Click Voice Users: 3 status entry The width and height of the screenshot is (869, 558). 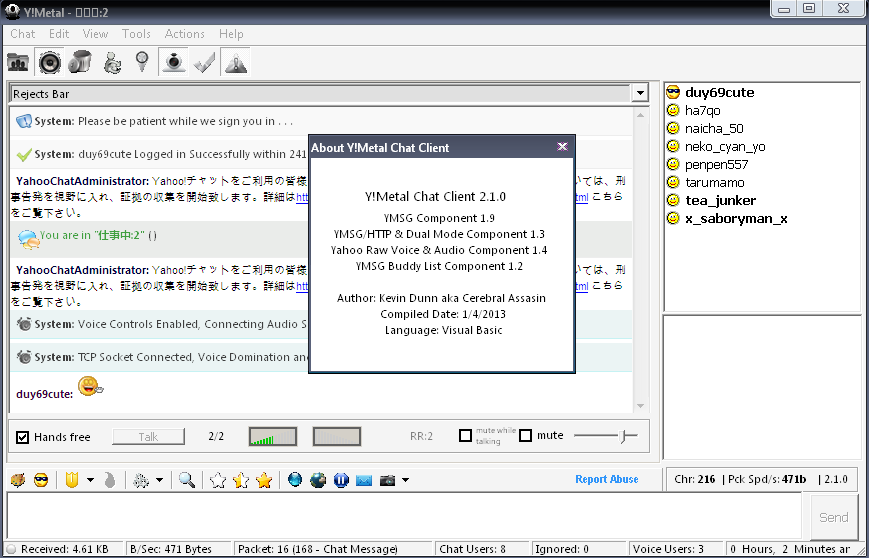tap(676, 549)
